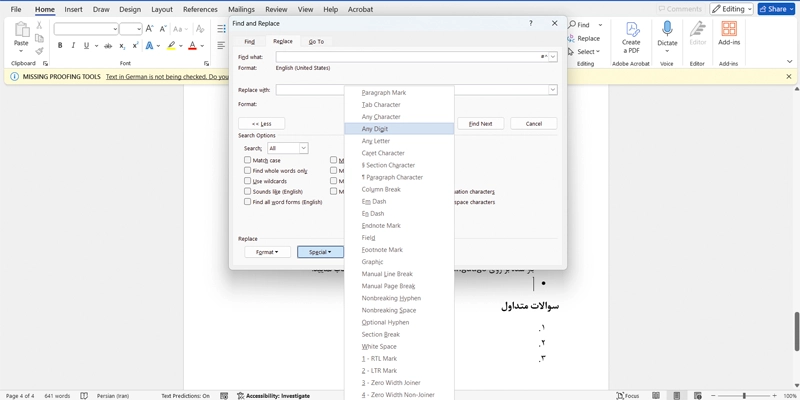Viewport: 800px width, 400px height.
Task: Open the Find what dropdown arrow
Action: [x=553, y=57]
